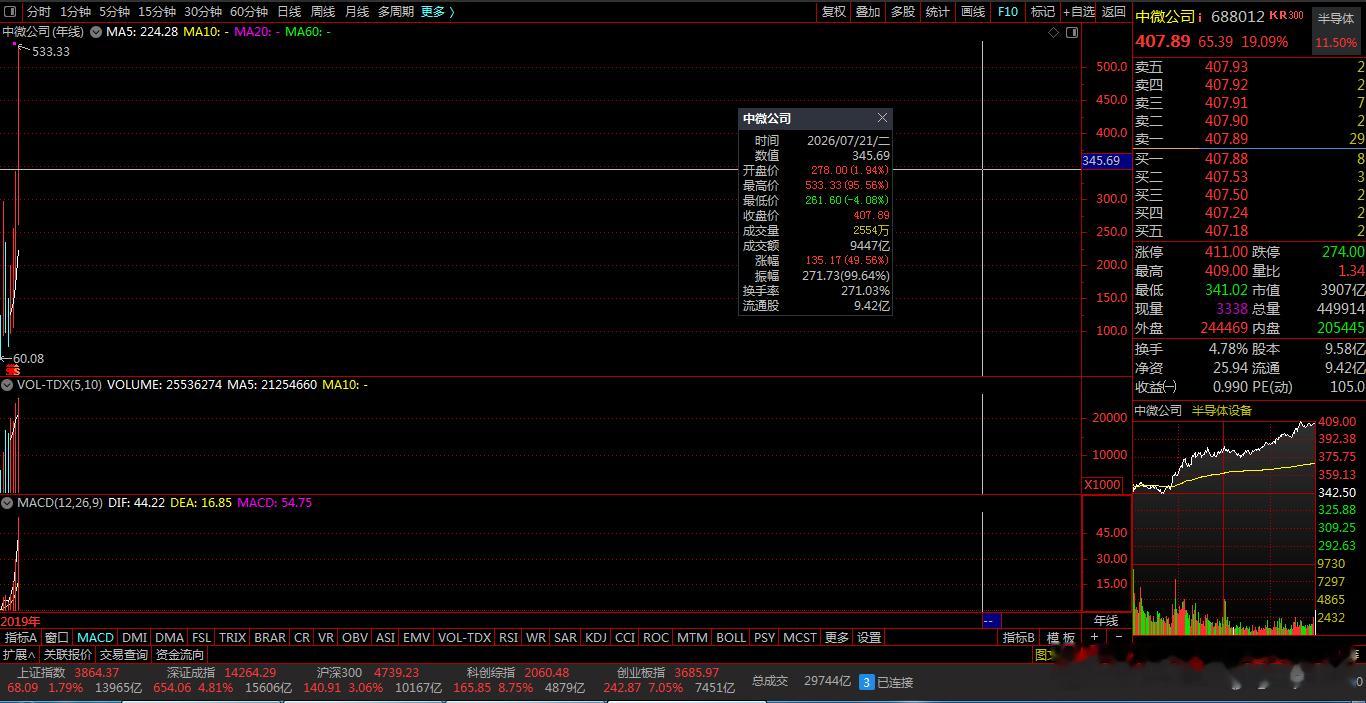Select the OBV indicator
The width and height of the screenshot is (1366, 703).
[x=355, y=637]
